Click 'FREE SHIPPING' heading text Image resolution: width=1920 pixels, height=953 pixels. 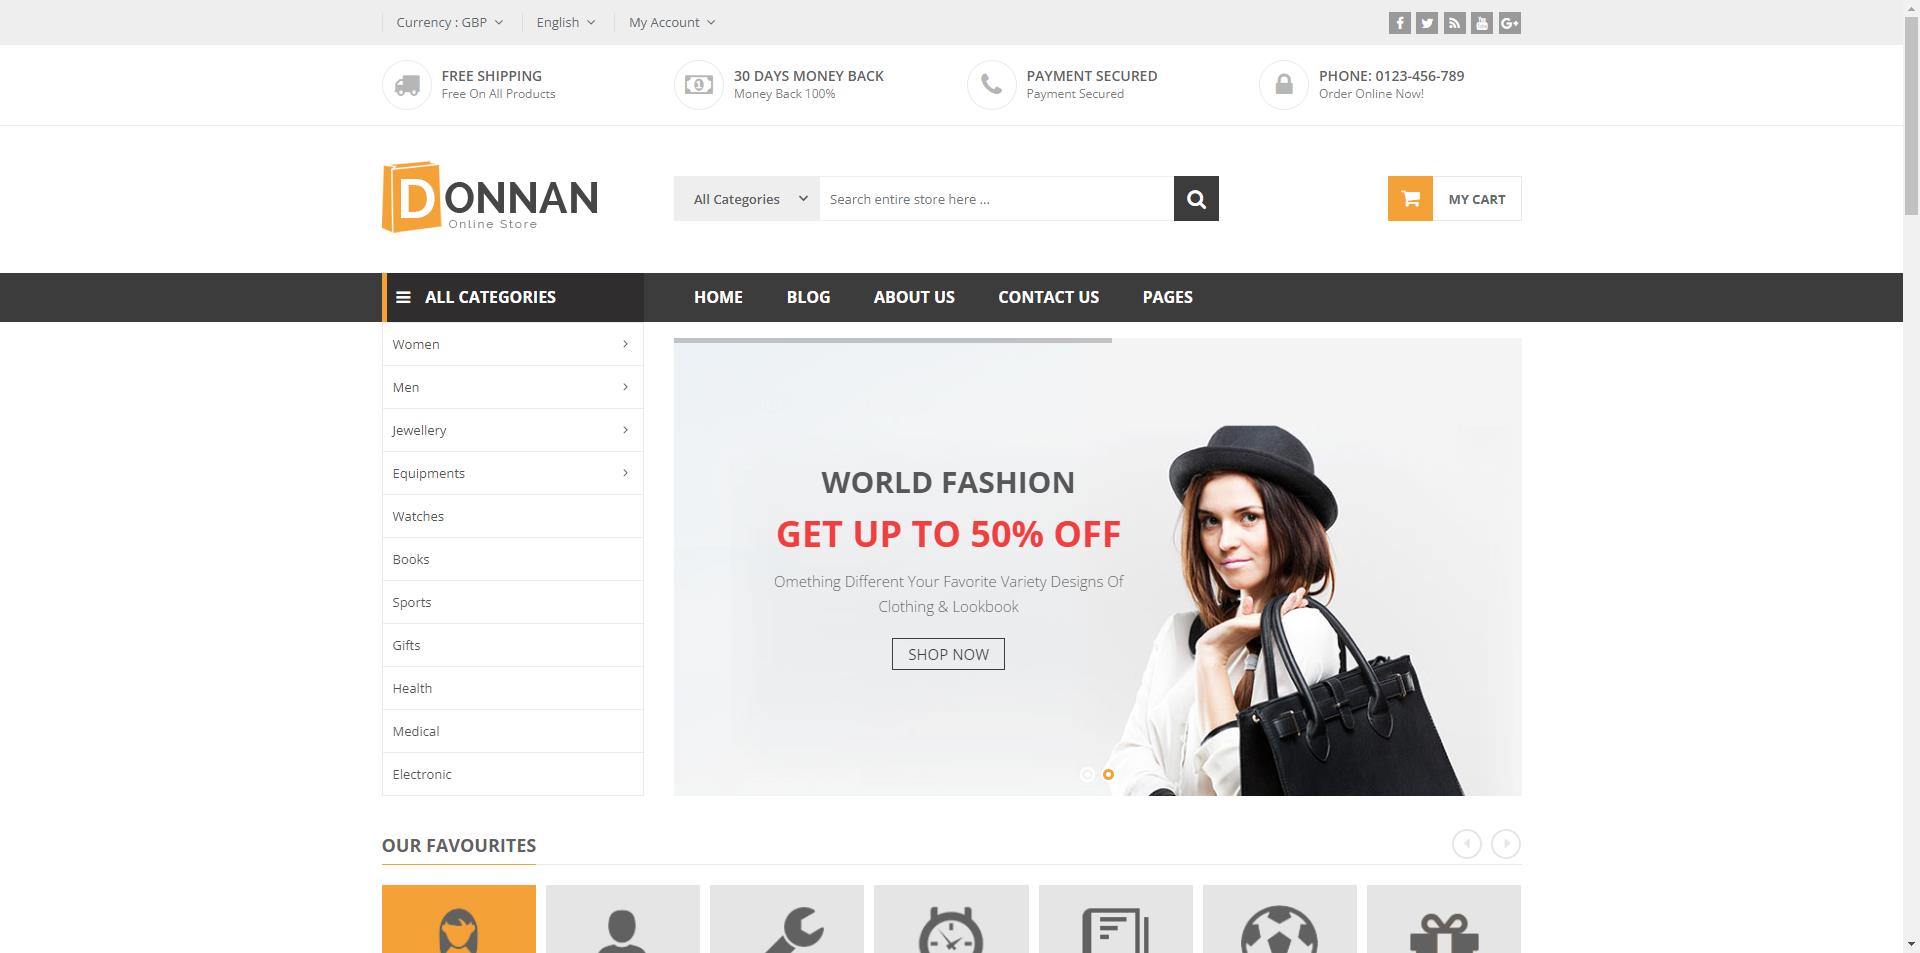[x=492, y=76]
